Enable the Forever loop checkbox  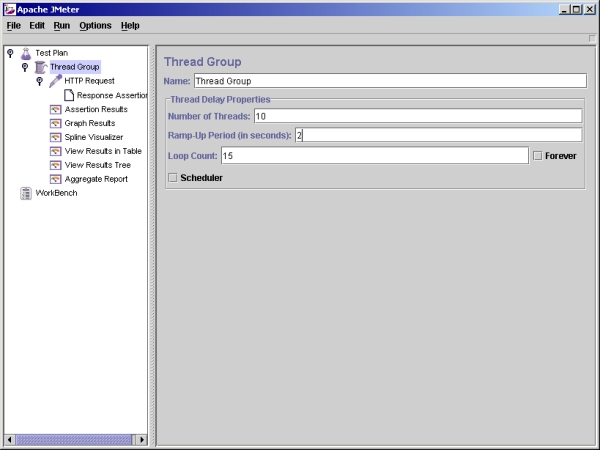click(537, 156)
